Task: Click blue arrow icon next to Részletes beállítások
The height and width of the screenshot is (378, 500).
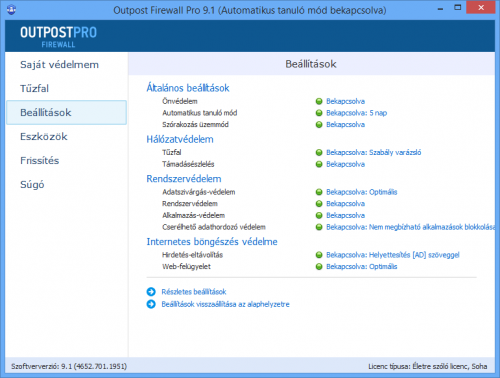Action: (151, 292)
